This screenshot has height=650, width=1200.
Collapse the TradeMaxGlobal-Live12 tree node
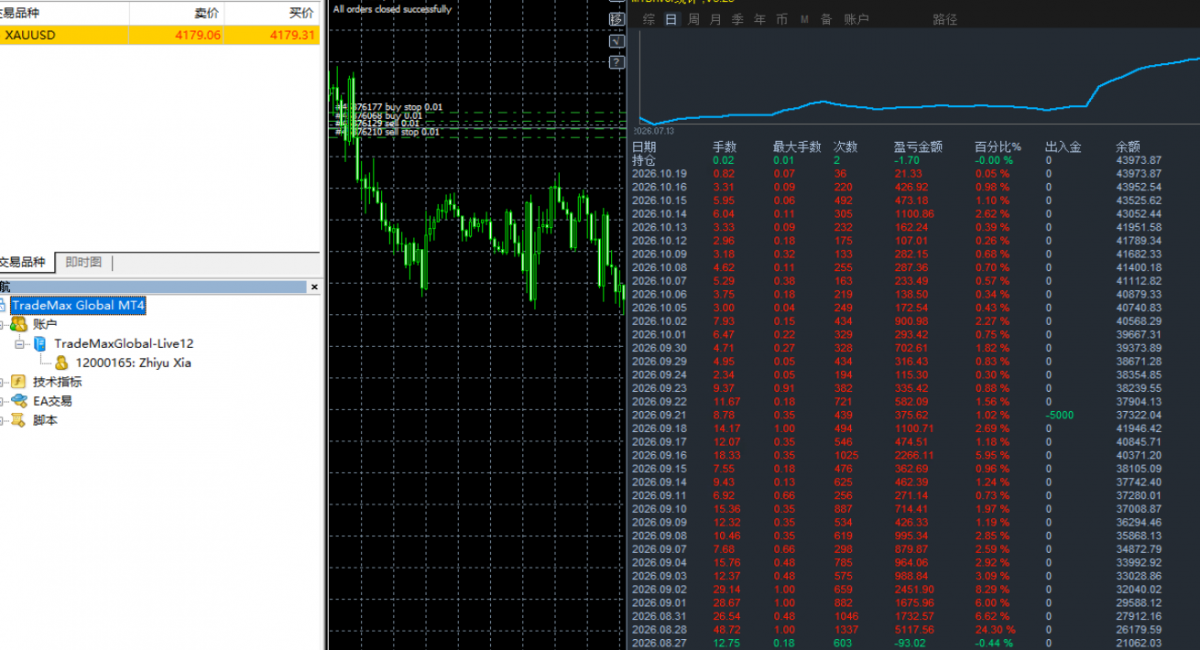coord(19,343)
